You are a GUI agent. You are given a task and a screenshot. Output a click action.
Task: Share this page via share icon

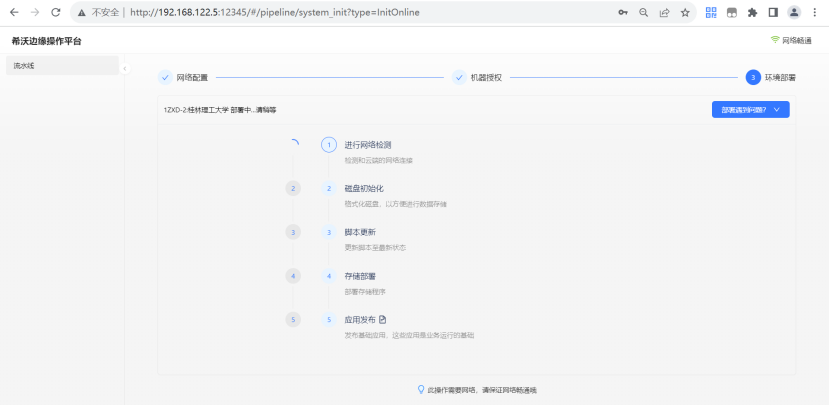tap(664, 13)
